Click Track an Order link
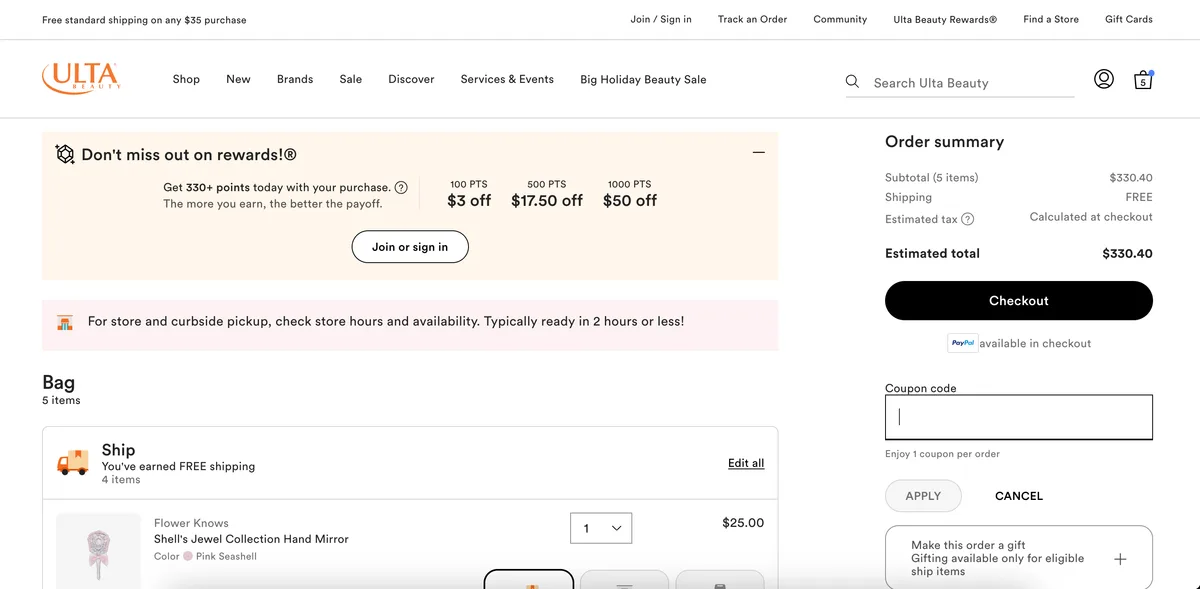Screen dimensions: 1200x589 click(752, 19)
